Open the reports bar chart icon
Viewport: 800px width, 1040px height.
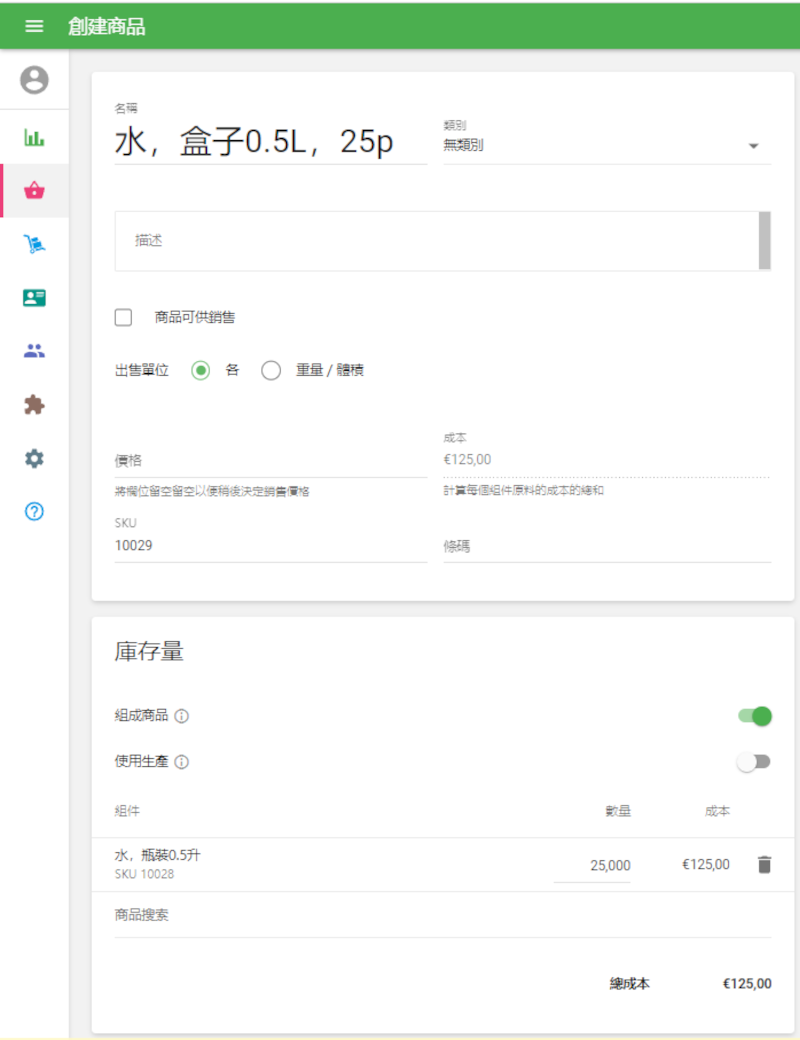pos(33,137)
